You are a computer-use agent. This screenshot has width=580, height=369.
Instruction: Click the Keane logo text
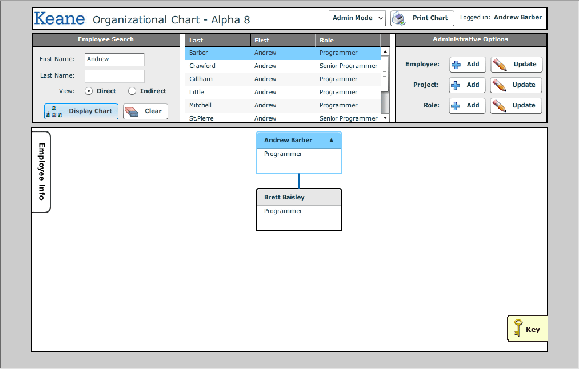(59, 18)
